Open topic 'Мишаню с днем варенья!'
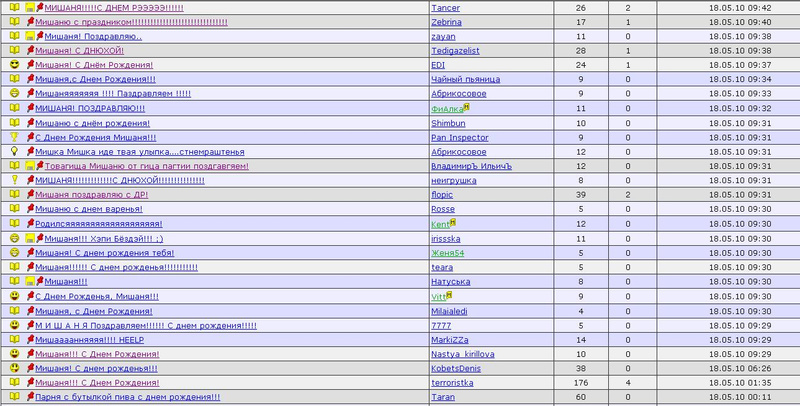800x406 pixels. [89, 209]
